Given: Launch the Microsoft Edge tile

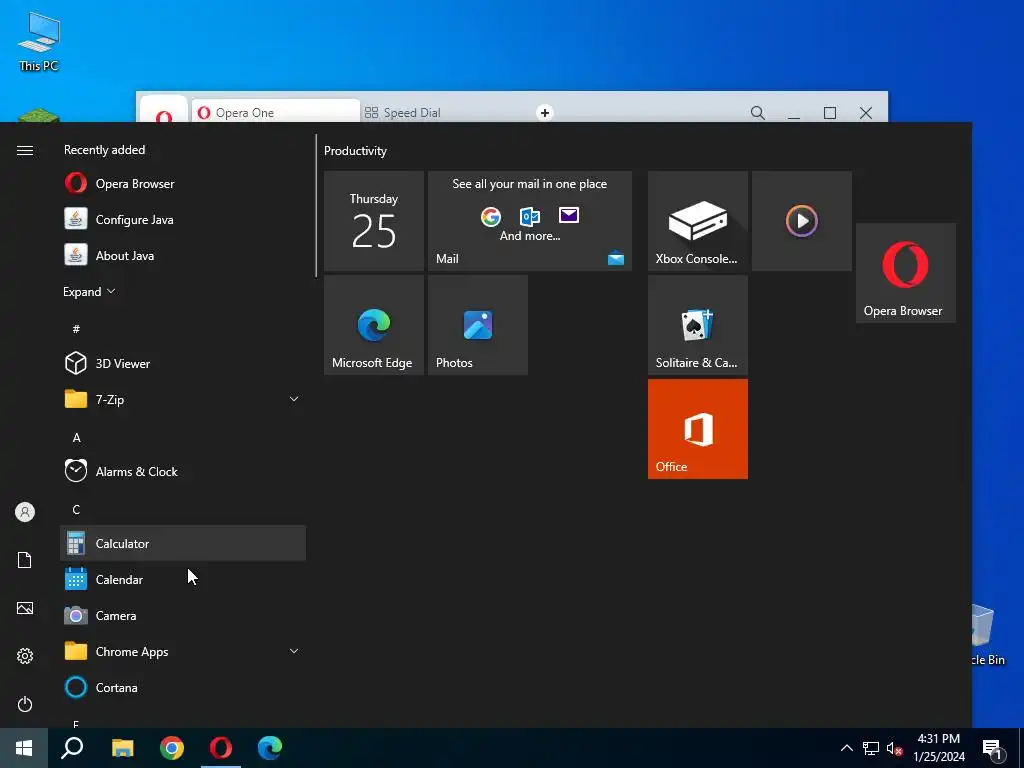Looking at the screenshot, I should pyautogui.click(x=374, y=325).
